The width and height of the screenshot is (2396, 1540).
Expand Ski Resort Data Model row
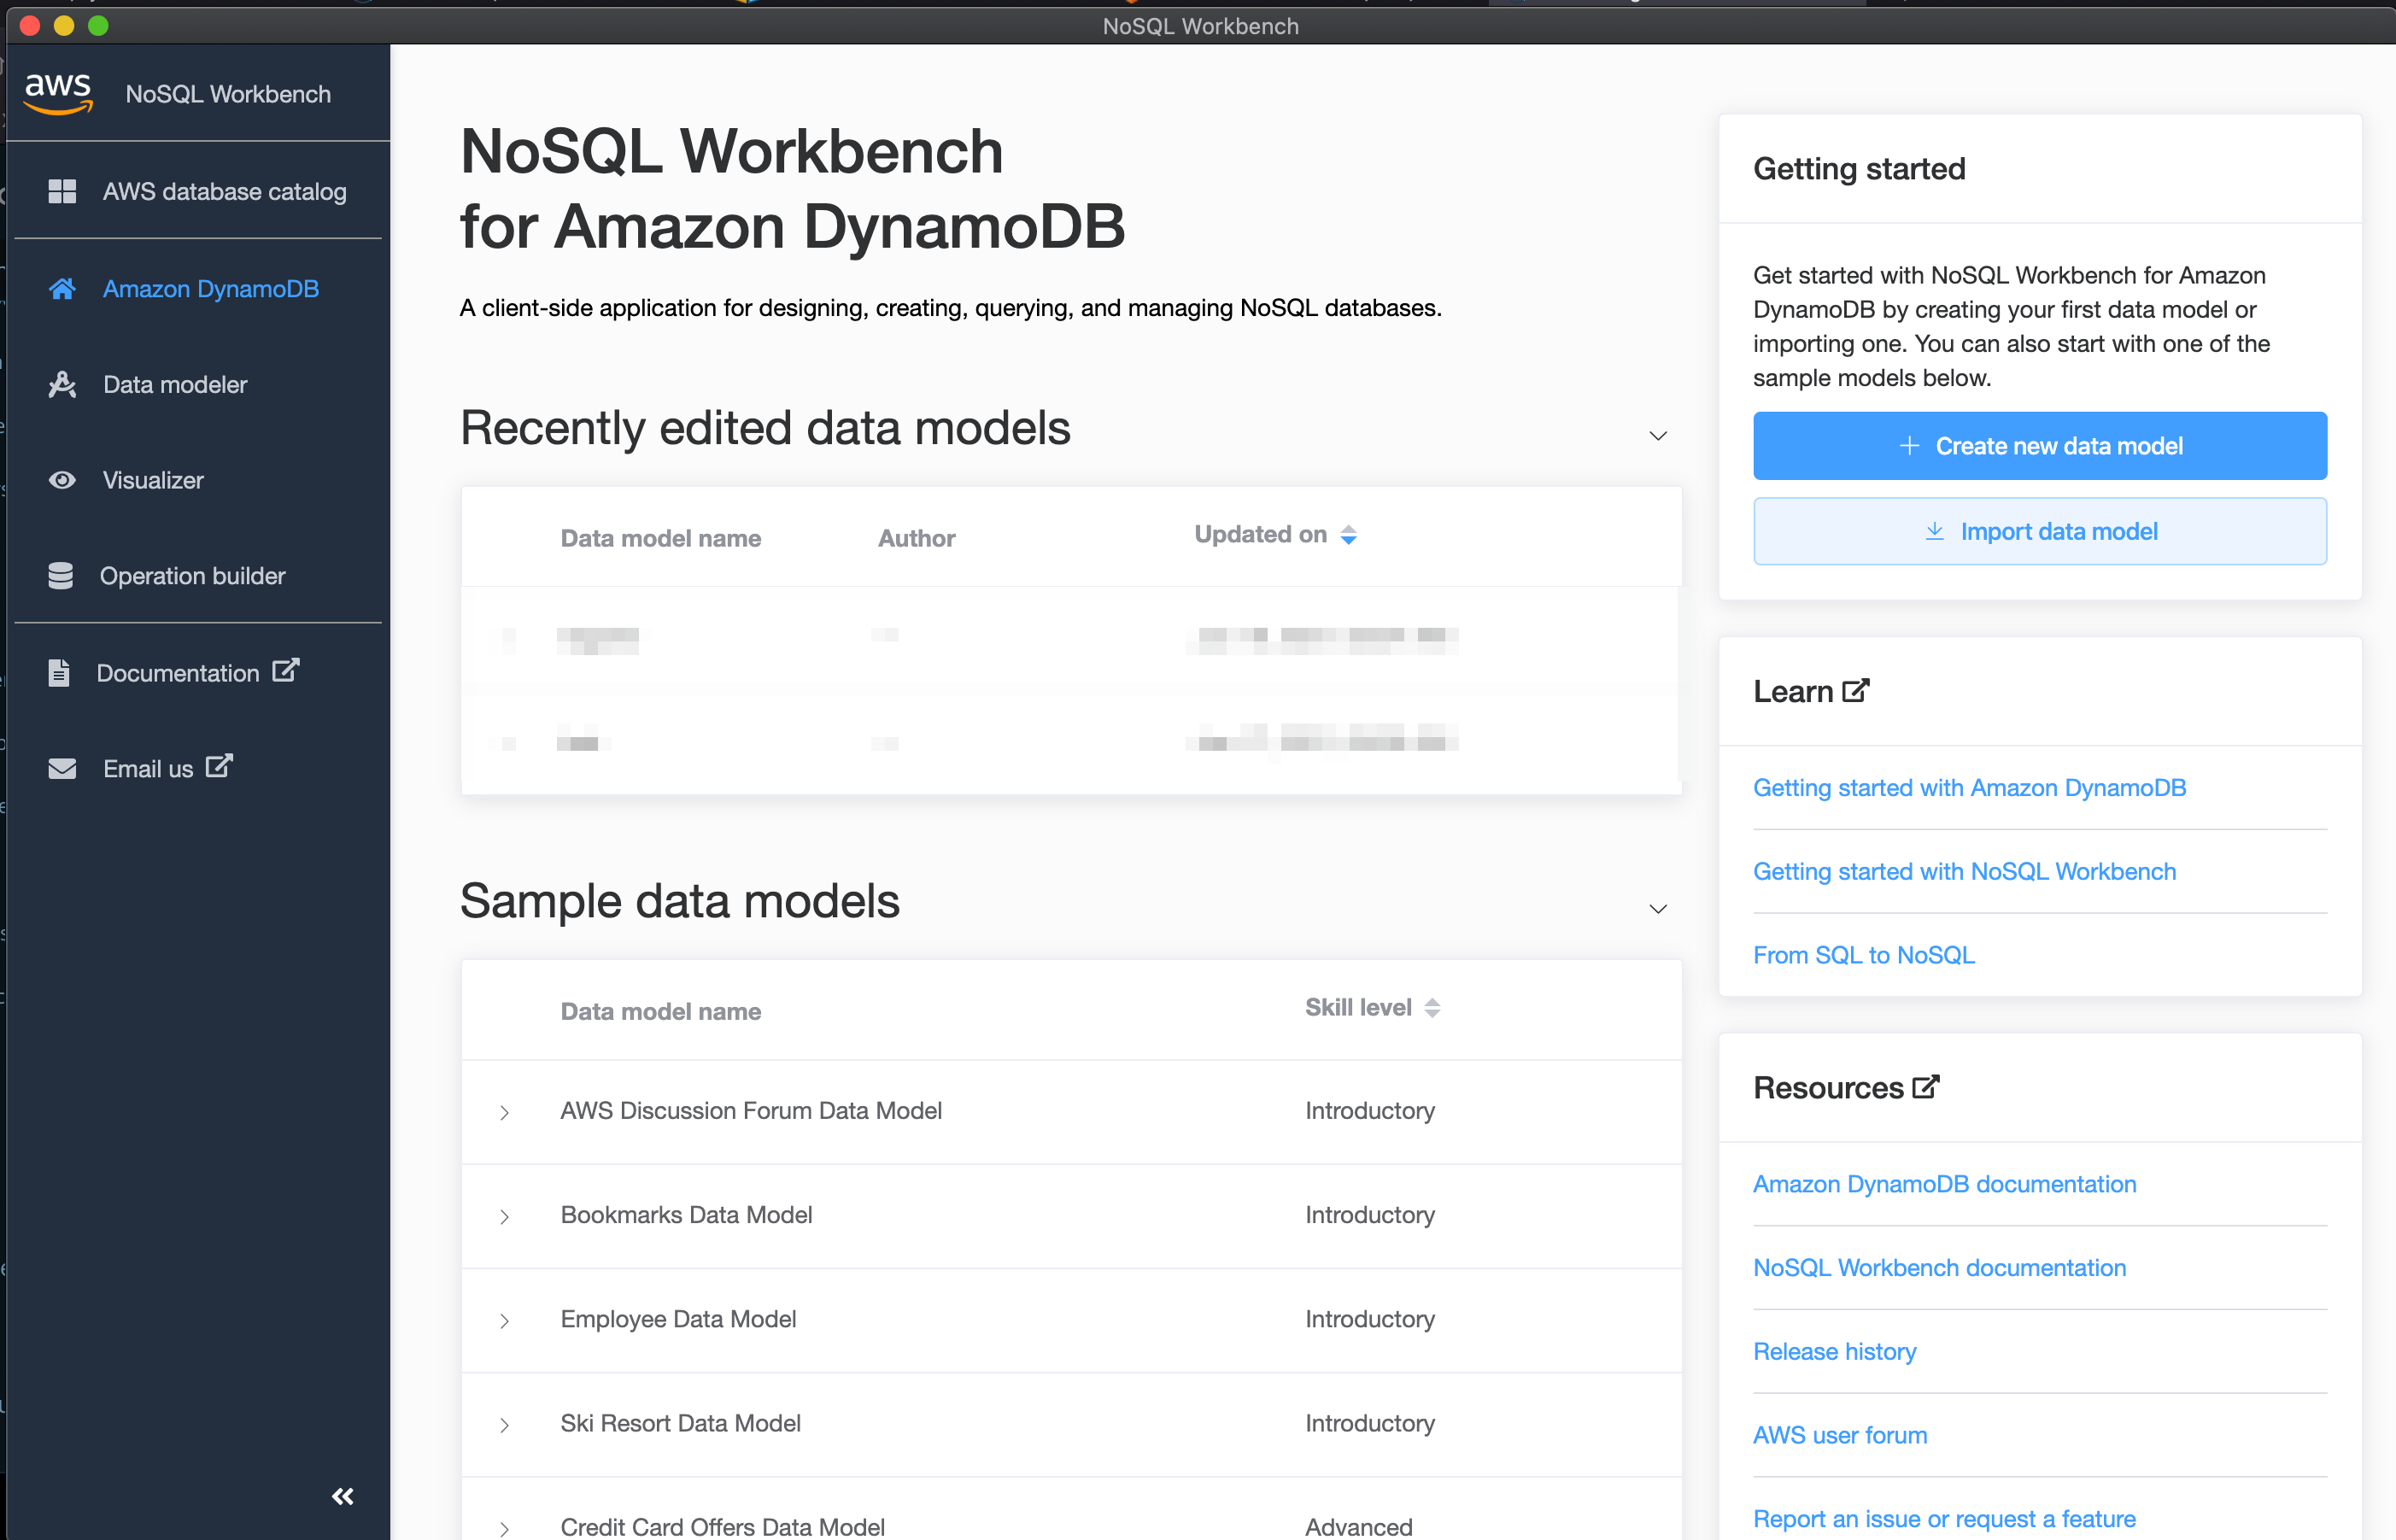point(505,1426)
